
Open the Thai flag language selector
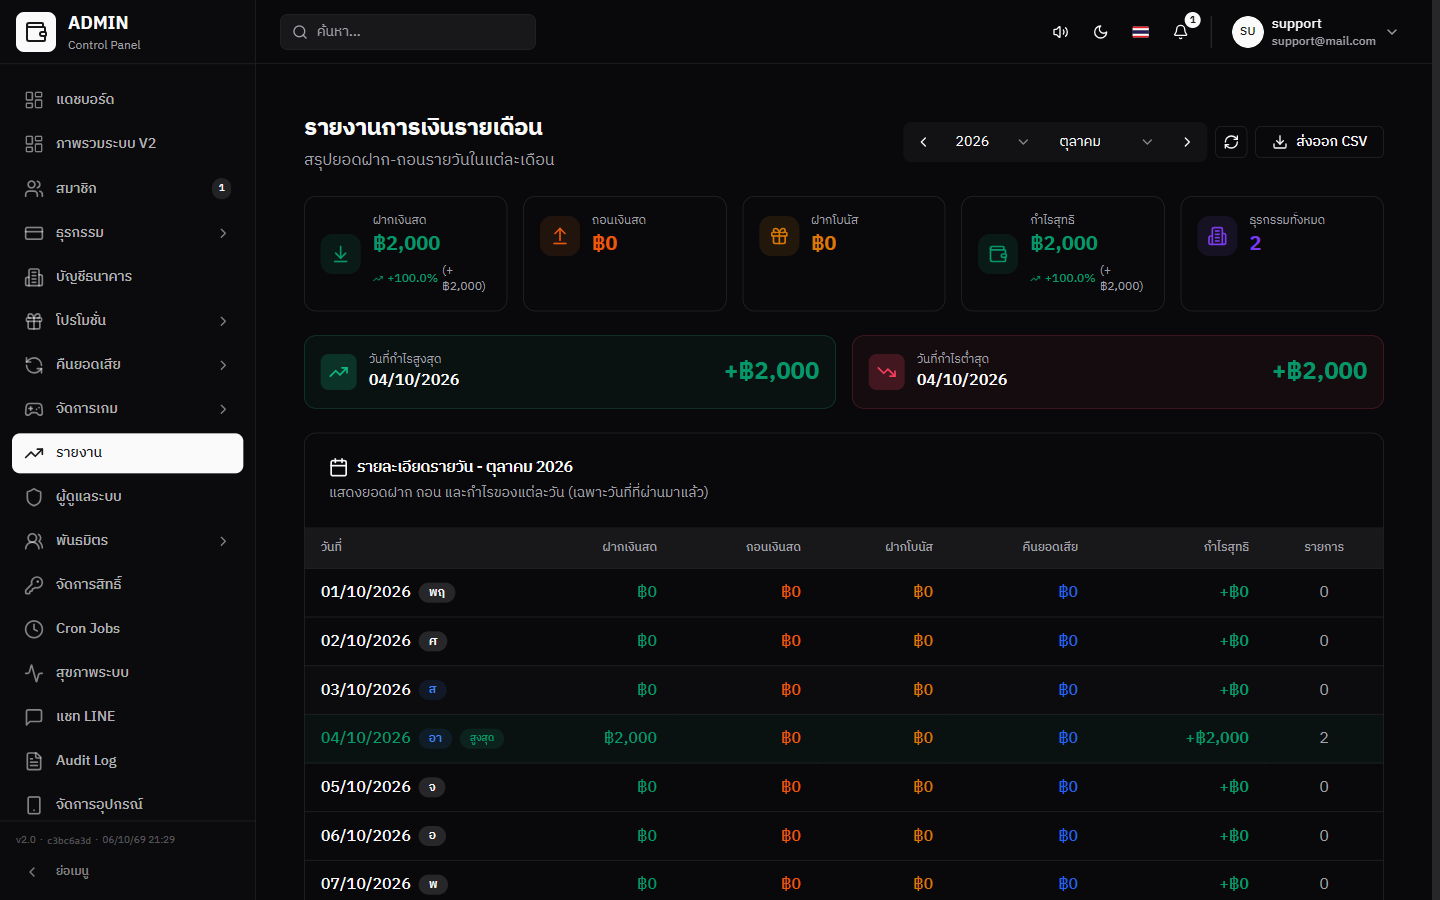(1140, 32)
